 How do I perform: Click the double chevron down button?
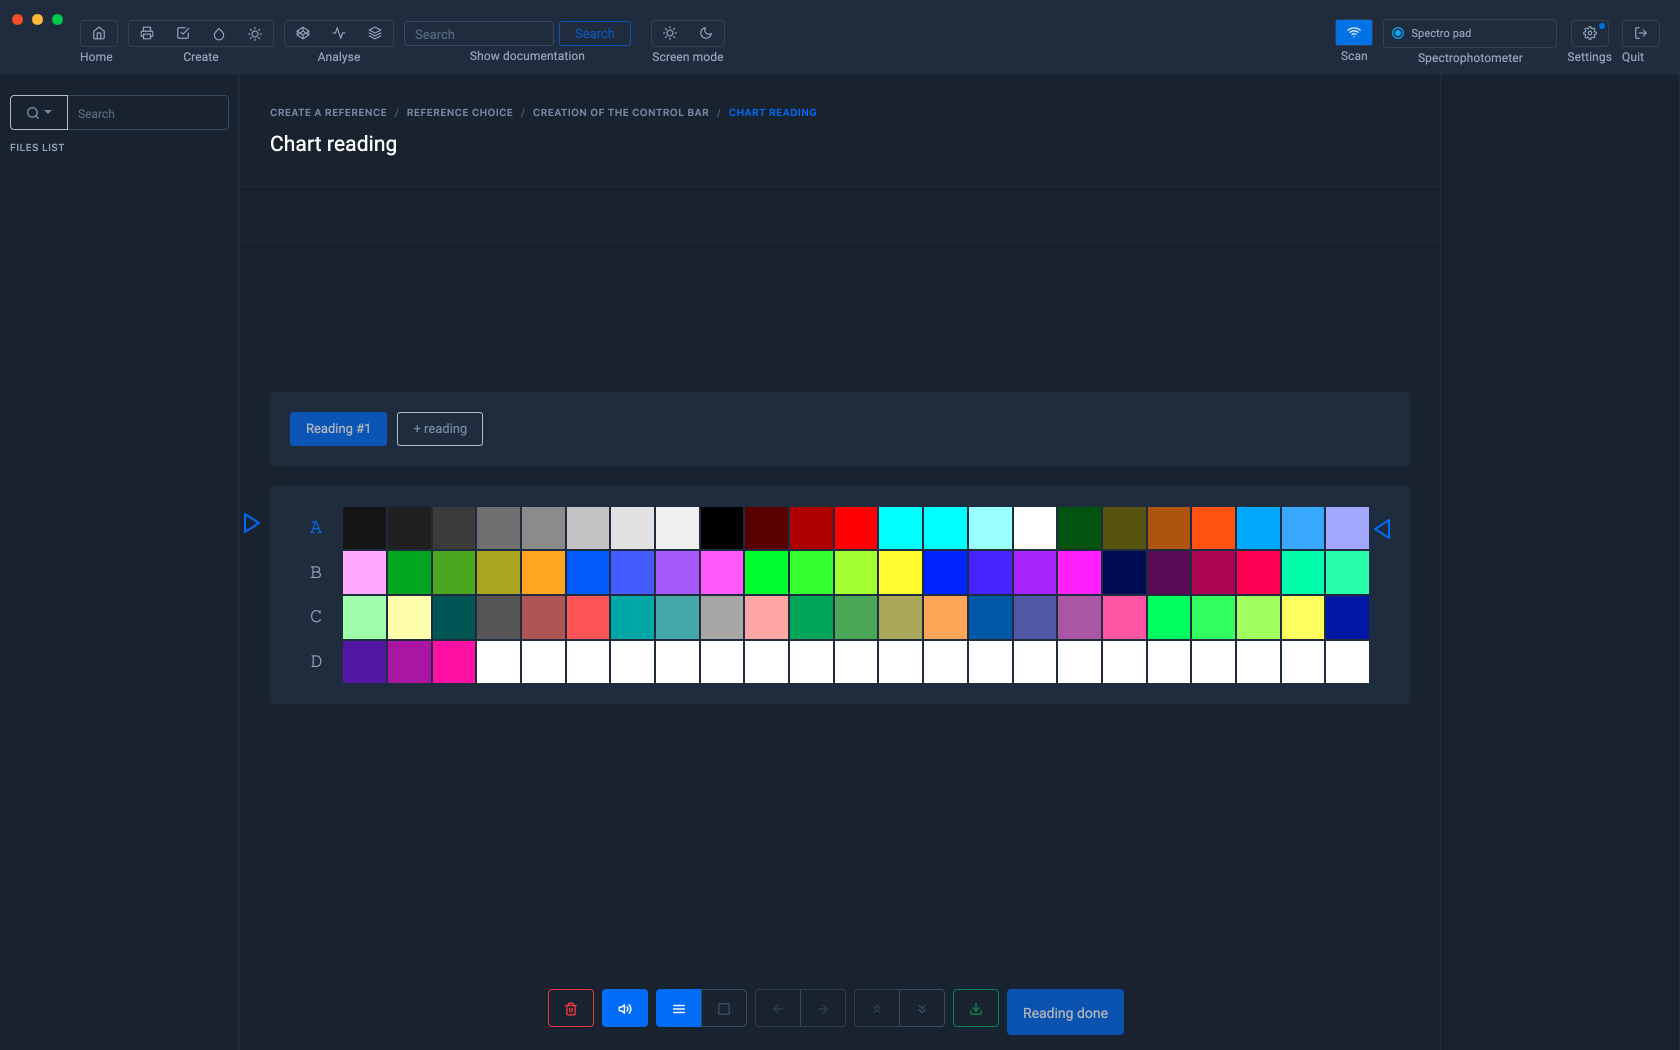click(x=922, y=1008)
